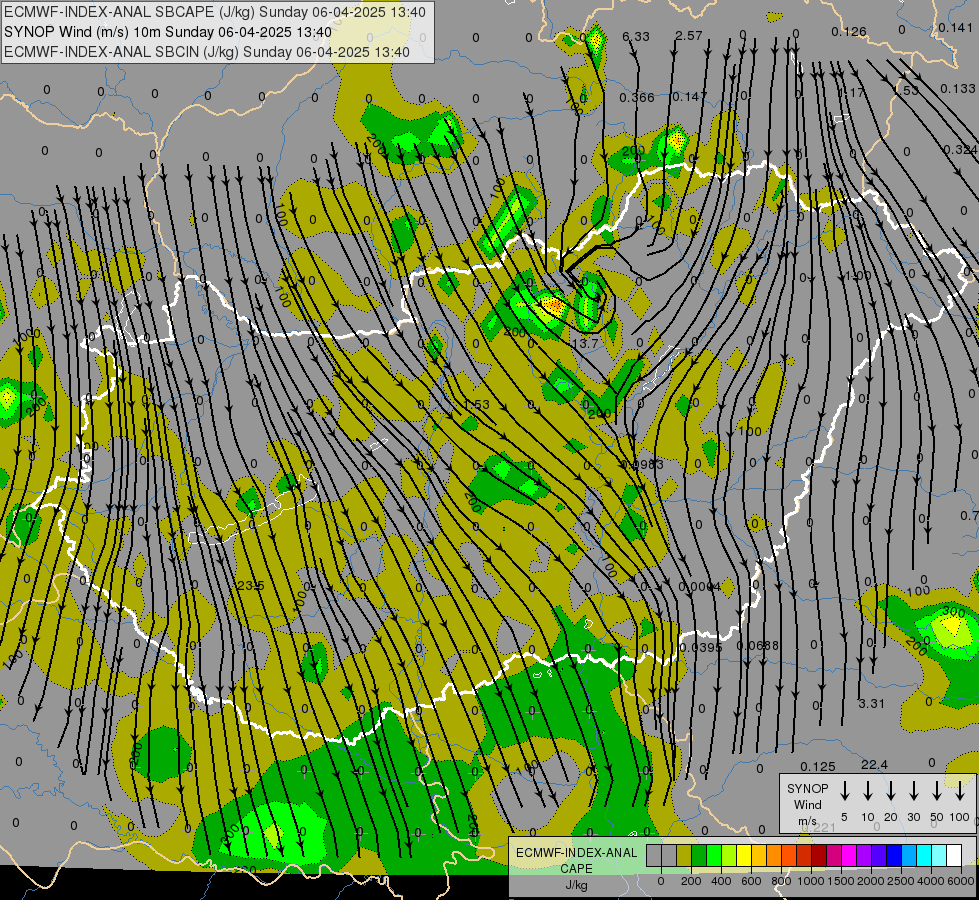979x900 pixels.
Task: Pick the white CAPE swatch
Action: click(x=954, y=855)
